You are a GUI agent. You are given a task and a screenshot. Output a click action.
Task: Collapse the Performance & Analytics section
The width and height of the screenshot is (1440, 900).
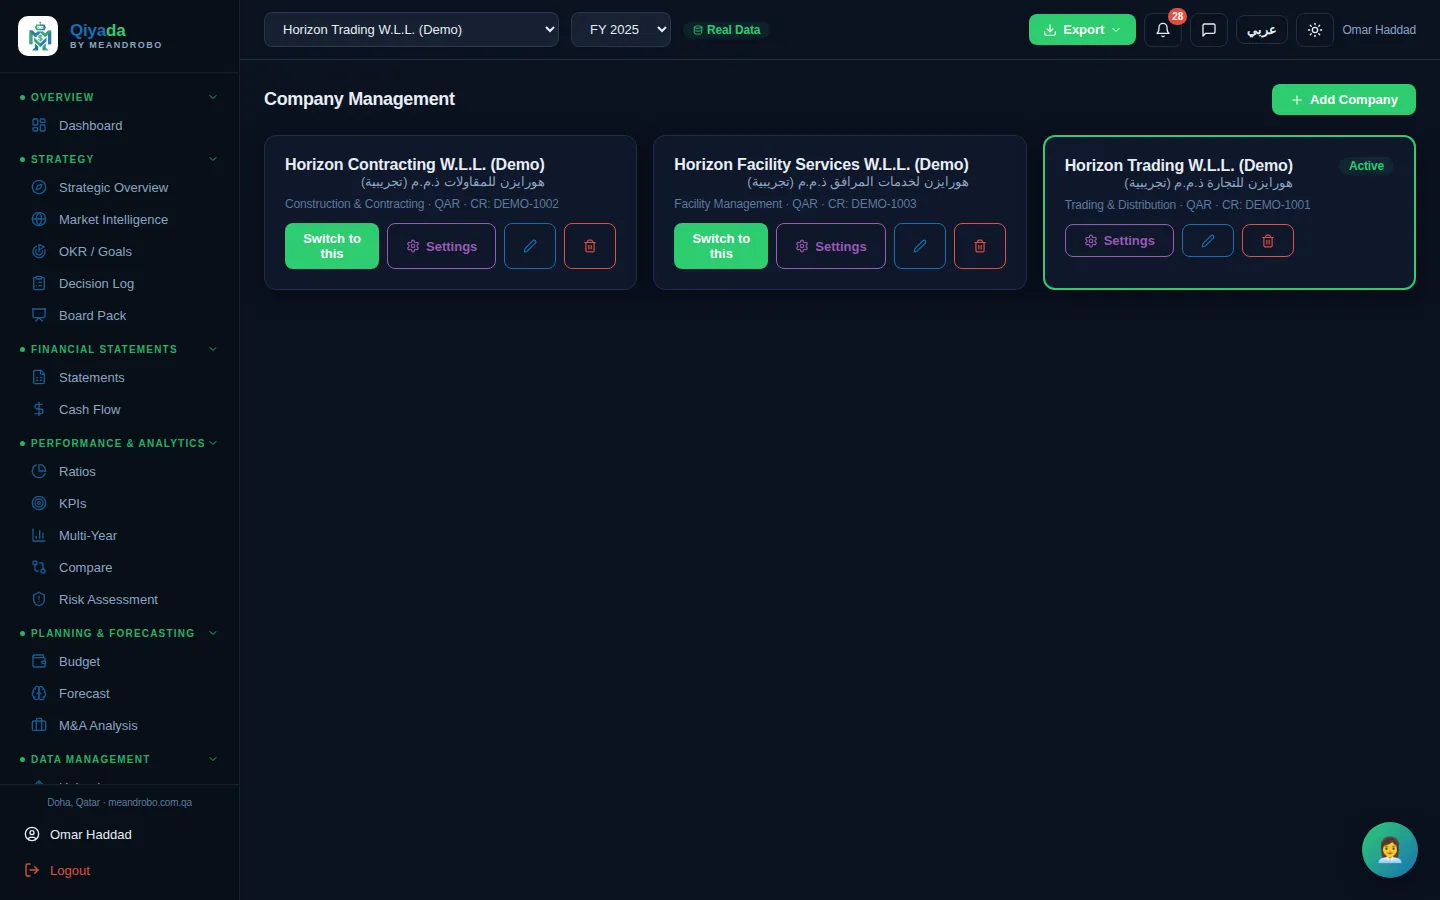click(213, 443)
